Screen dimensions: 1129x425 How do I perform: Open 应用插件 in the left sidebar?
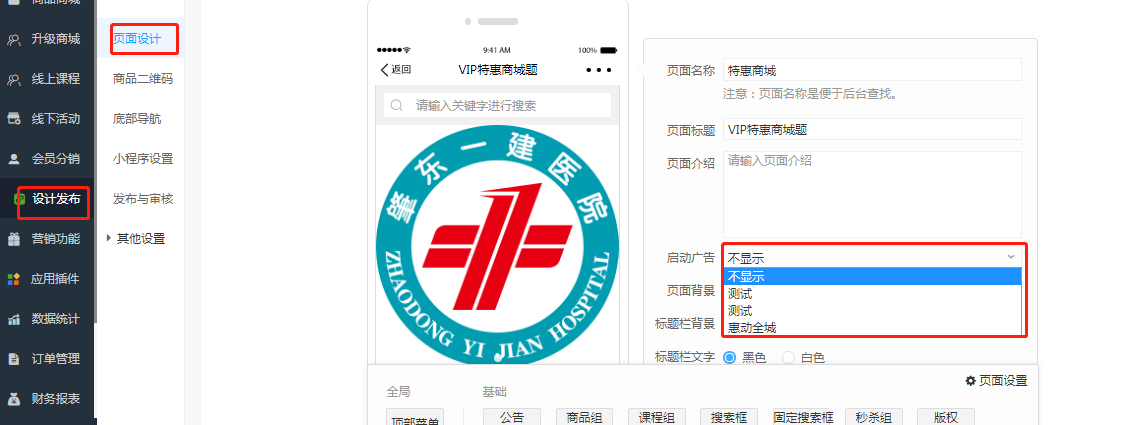[x=47, y=279]
